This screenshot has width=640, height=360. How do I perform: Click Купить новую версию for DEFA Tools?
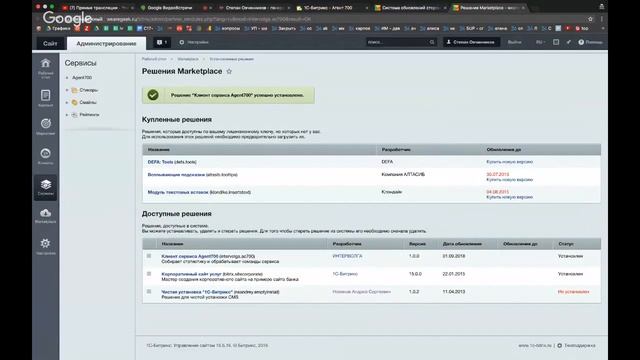click(509, 162)
